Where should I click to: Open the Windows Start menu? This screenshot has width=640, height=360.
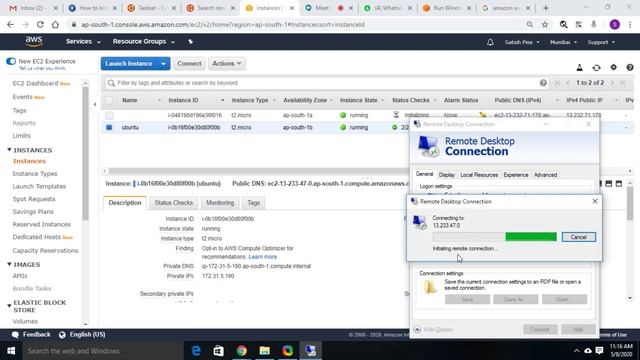pyautogui.click(x=11, y=351)
